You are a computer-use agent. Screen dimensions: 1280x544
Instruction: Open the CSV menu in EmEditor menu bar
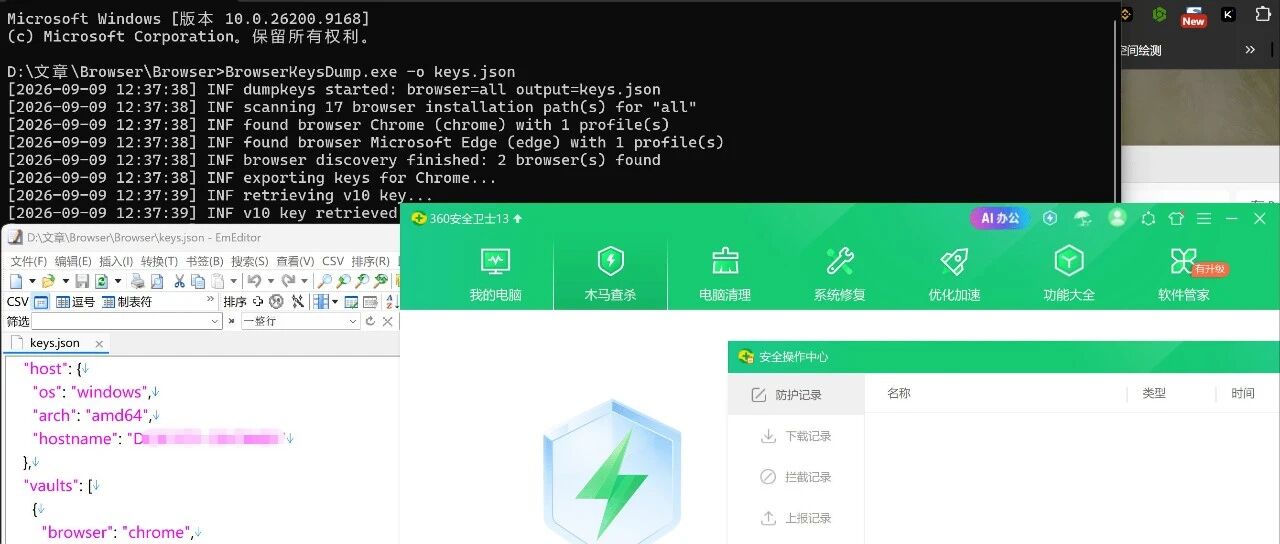click(x=333, y=262)
